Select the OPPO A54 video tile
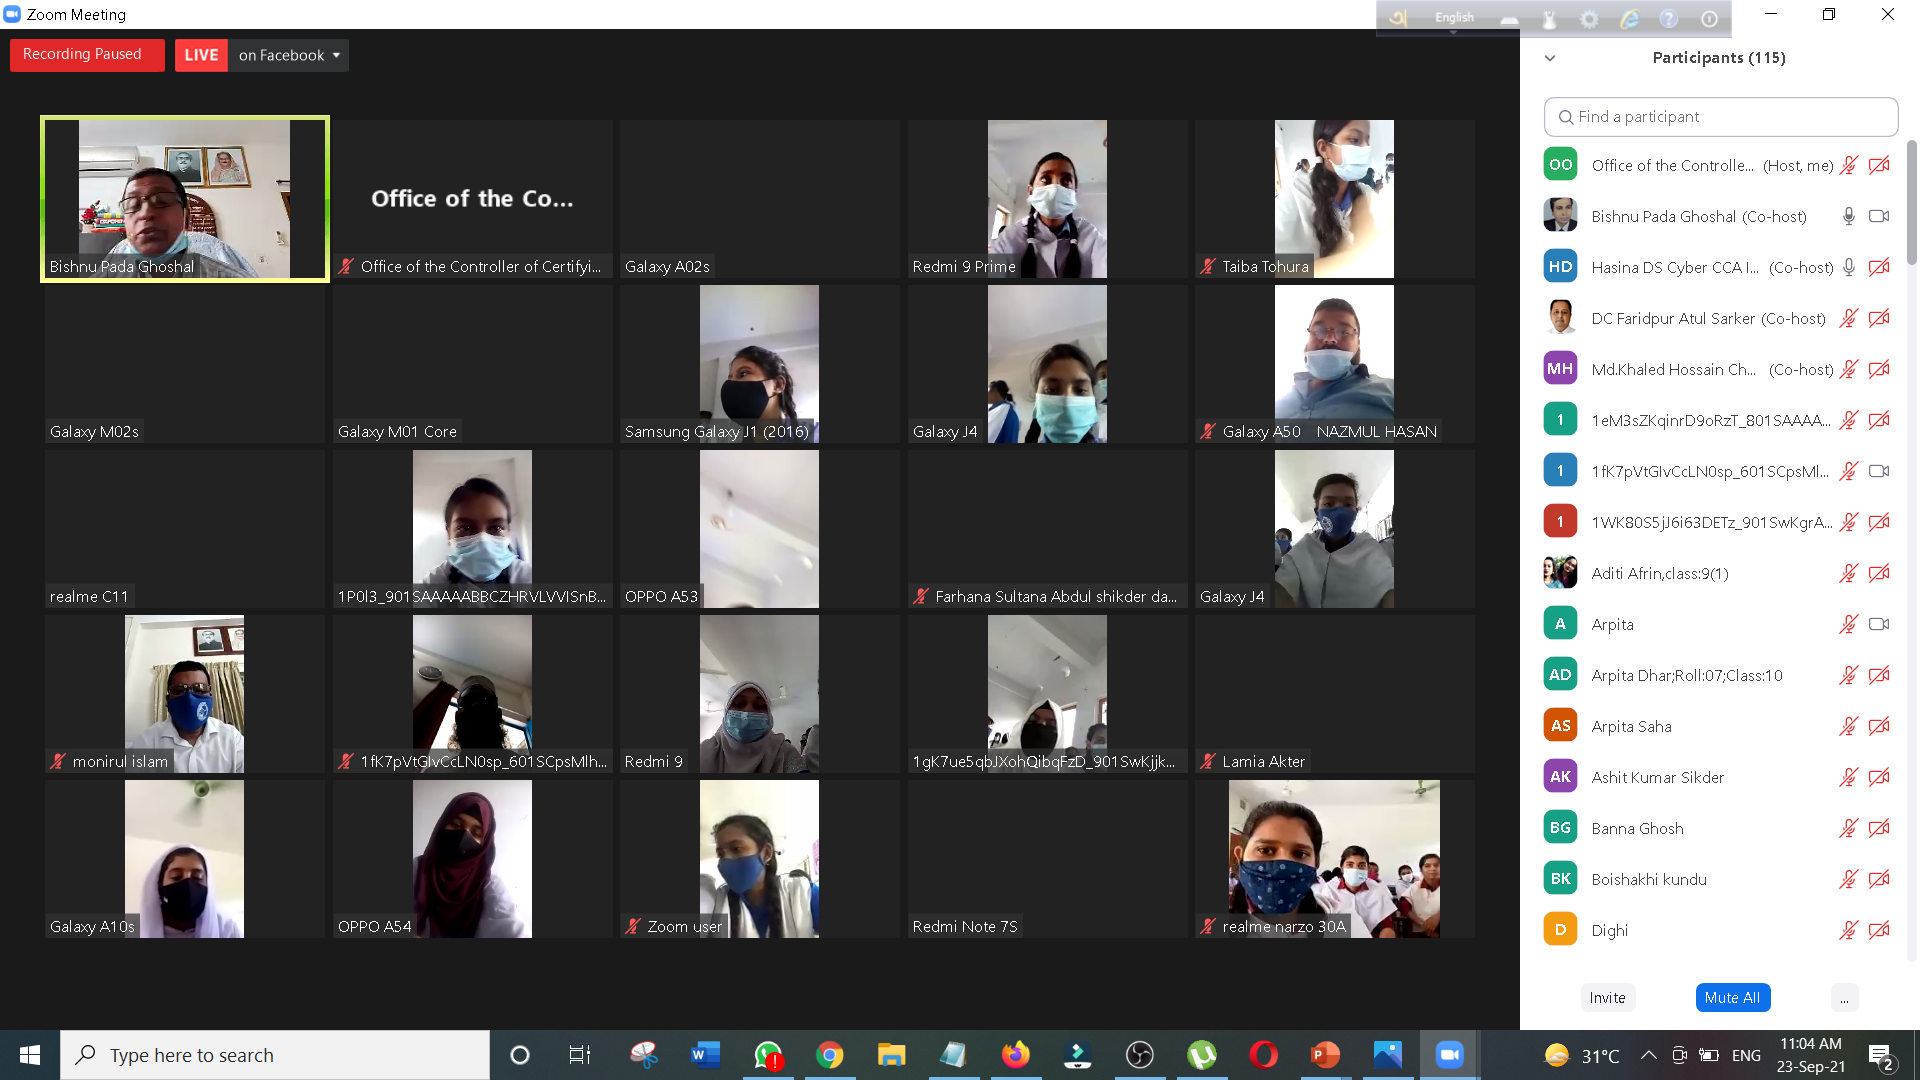Viewport: 1920px width, 1080px height. [472, 859]
